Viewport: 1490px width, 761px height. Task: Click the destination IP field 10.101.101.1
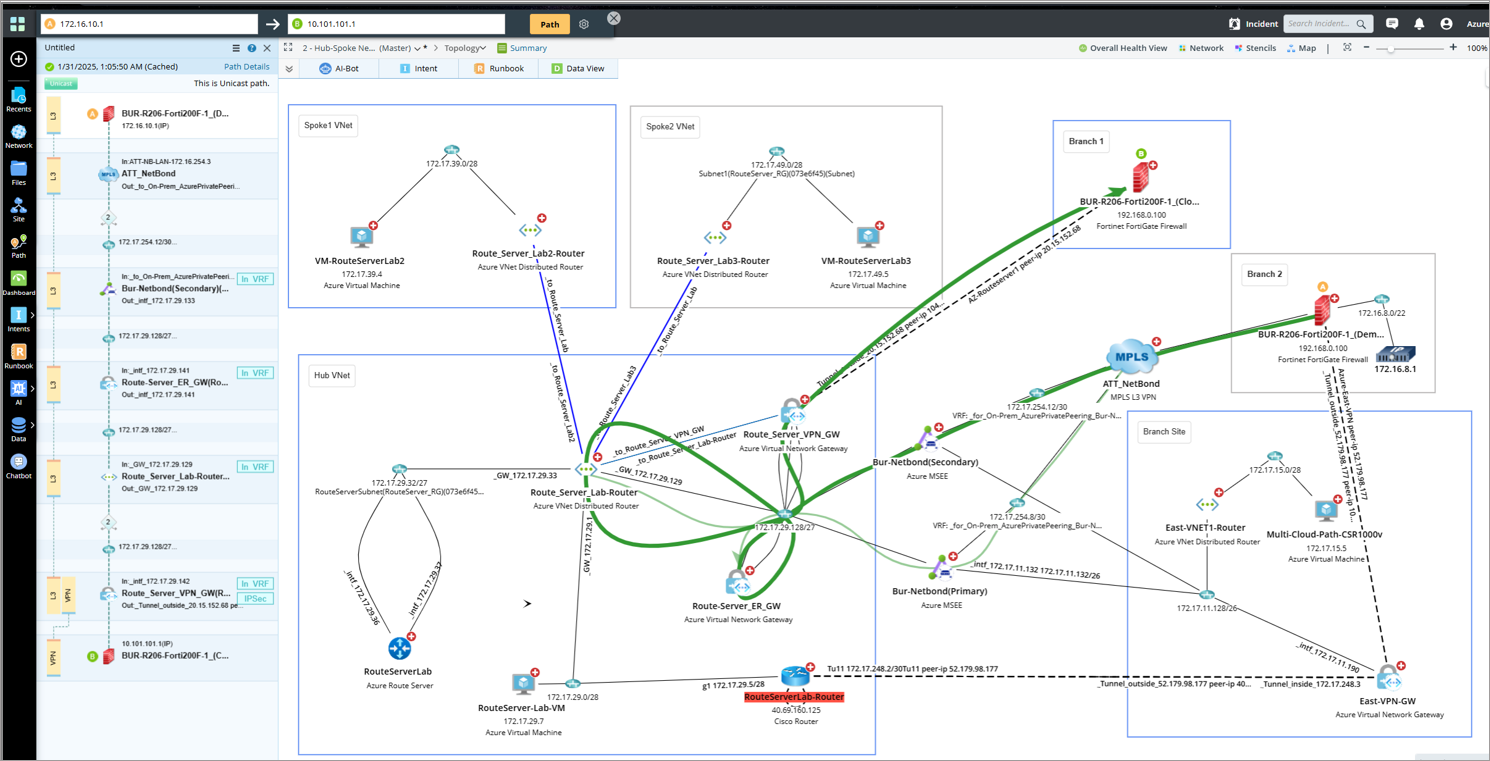(397, 23)
